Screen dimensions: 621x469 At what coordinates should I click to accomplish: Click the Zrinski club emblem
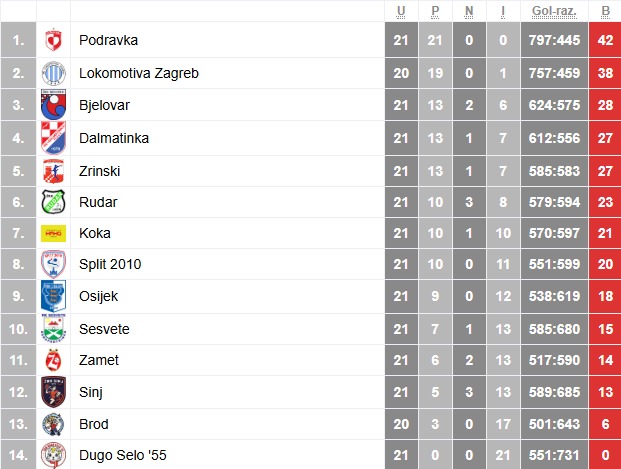coord(53,170)
